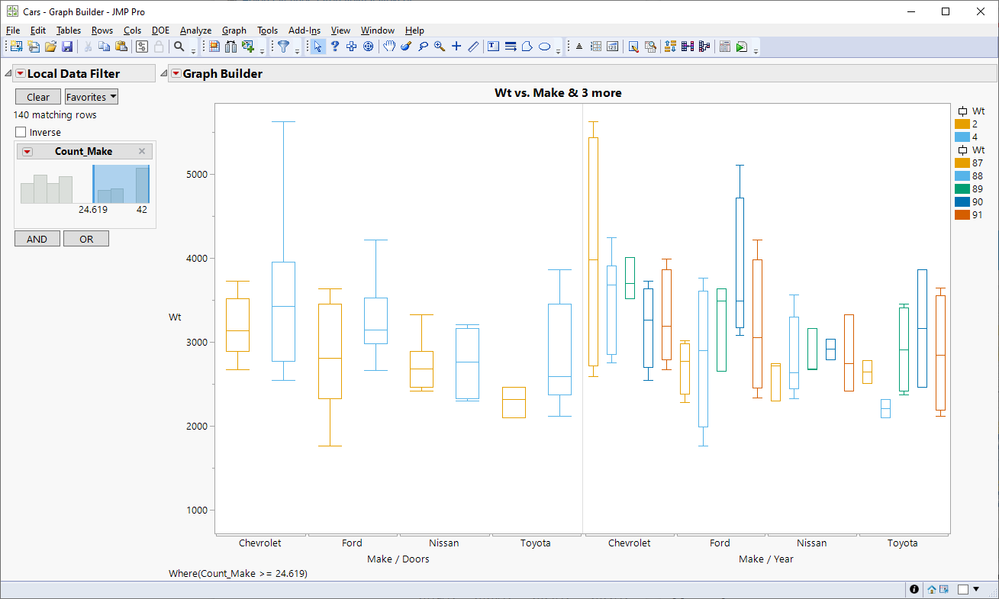Click the home window icon in status bar

point(931,589)
